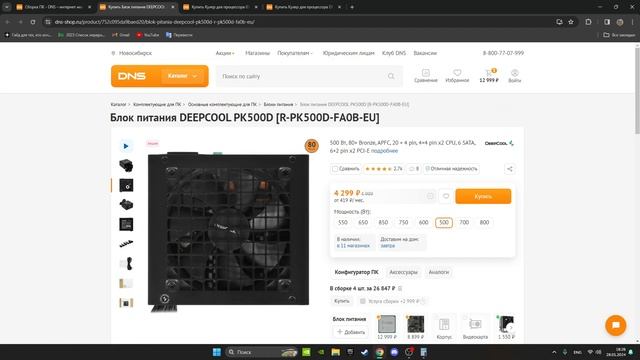The height and width of the screenshot is (360, 640).
Task: Open the Корпус slot in configurator
Action: pos(444,327)
